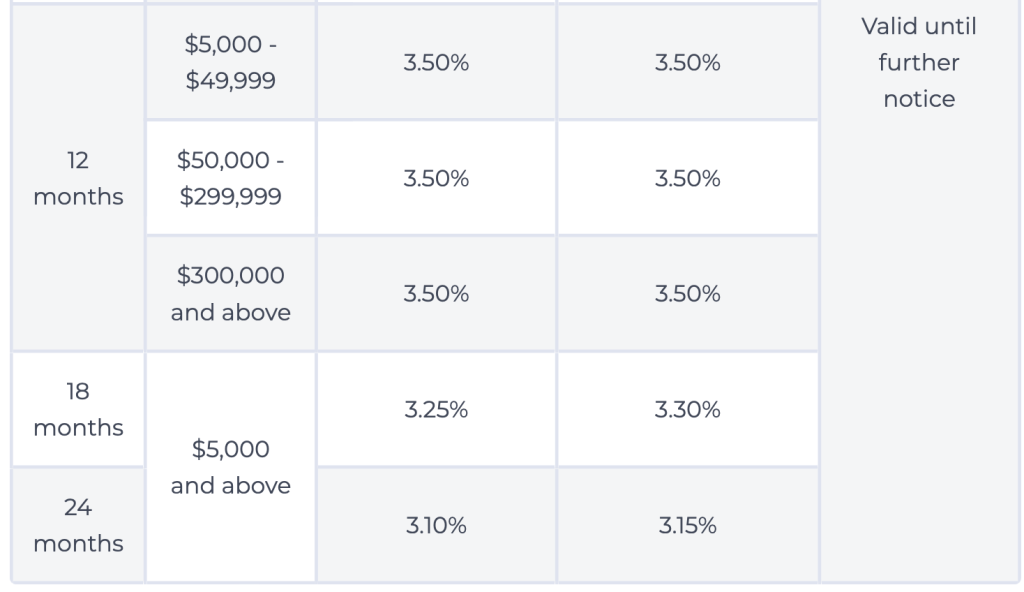Click the 'Valid until further notice' cell
1024x592 pixels.
point(919,63)
